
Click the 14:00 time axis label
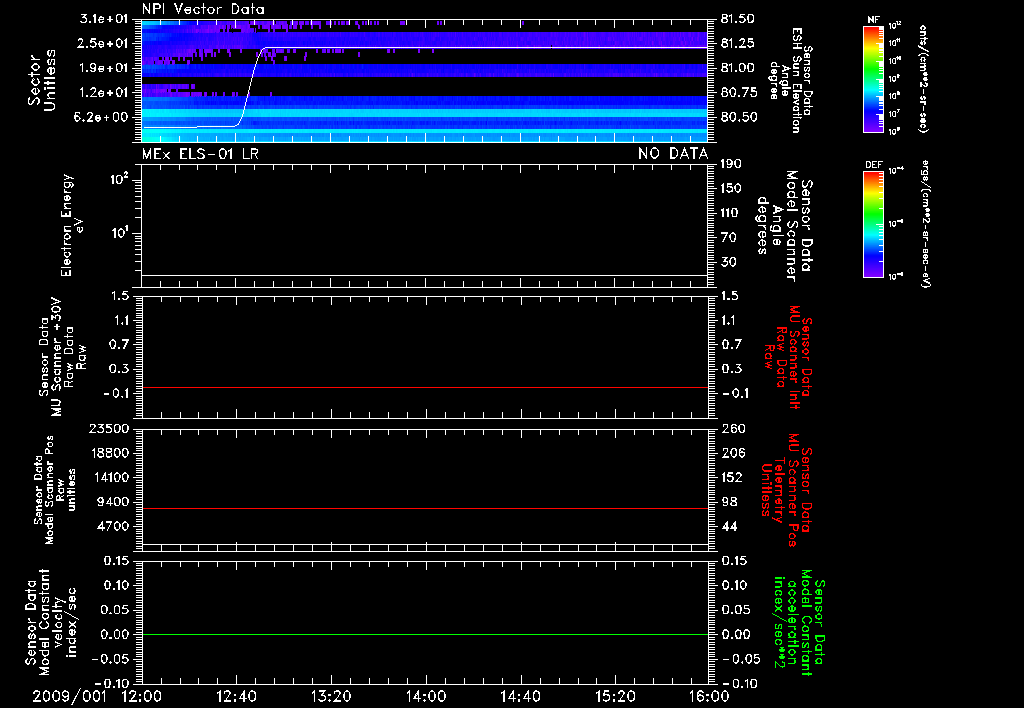(425, 696)
